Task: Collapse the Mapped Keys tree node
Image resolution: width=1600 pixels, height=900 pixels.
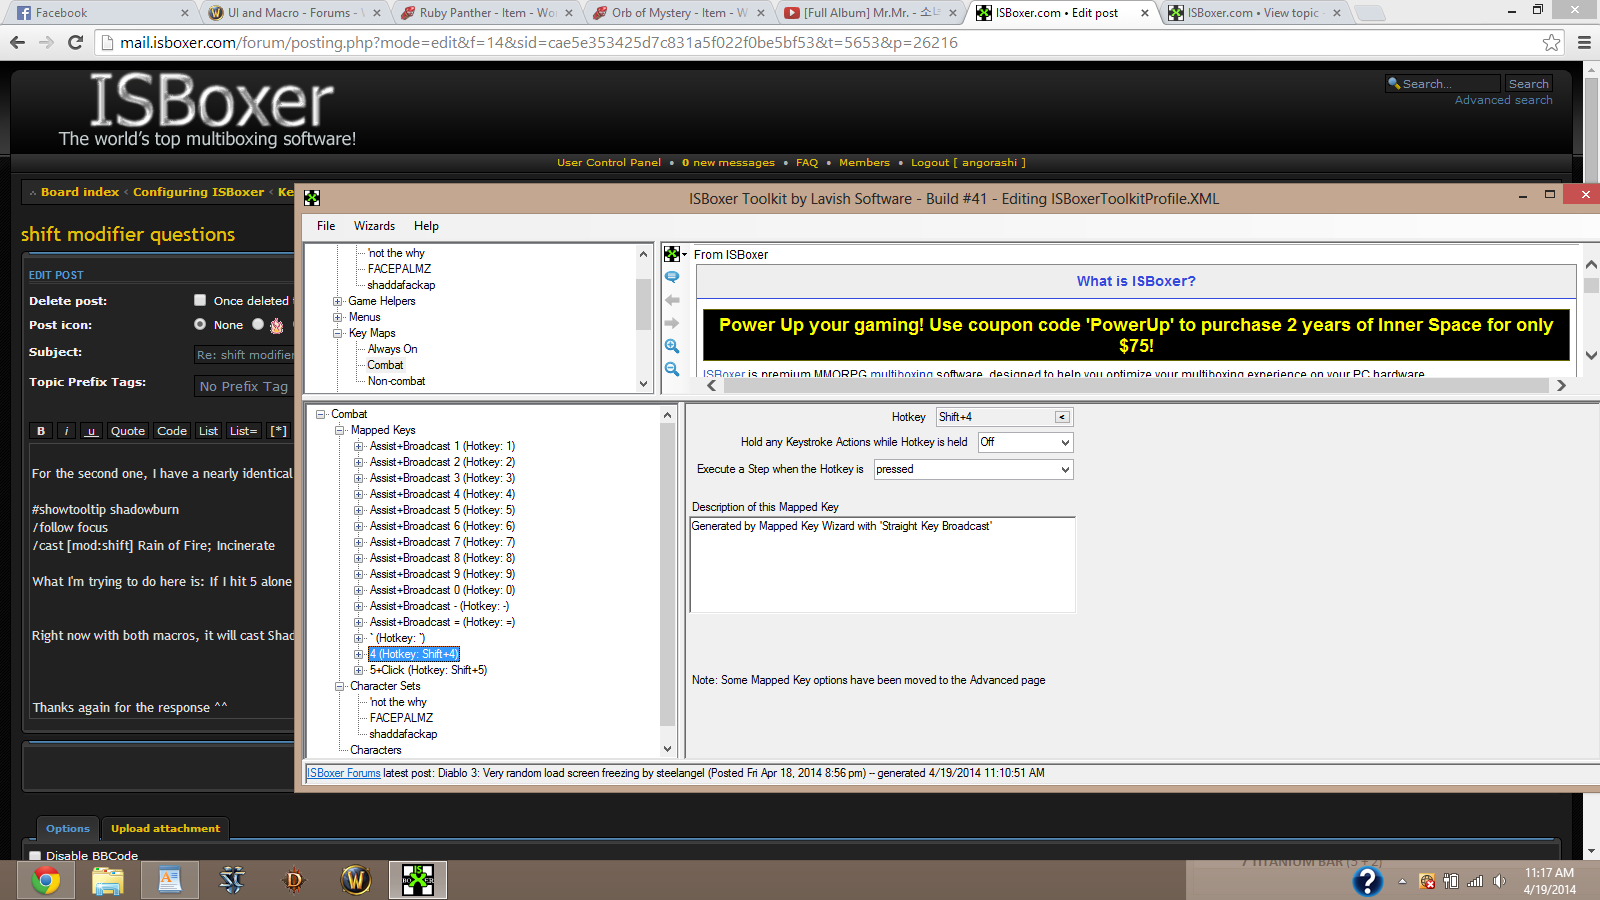Action: click(x=340, y=430)
